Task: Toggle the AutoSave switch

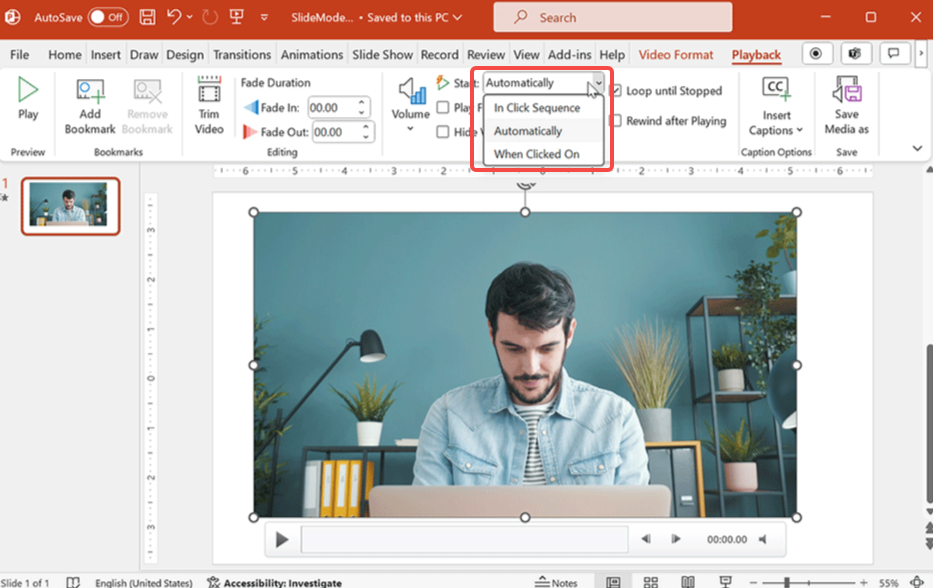Action: (x=108, y=17)
